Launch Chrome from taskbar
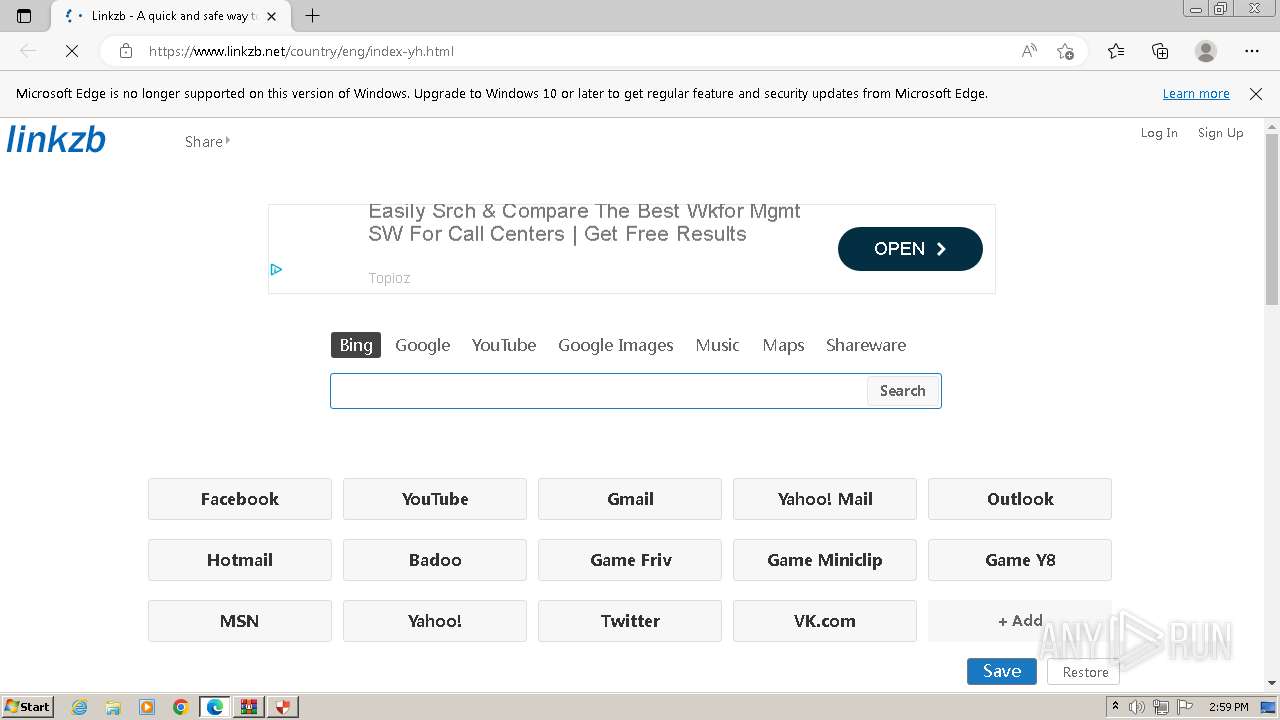Screen dimensions: 1280x720 [181, 707]
